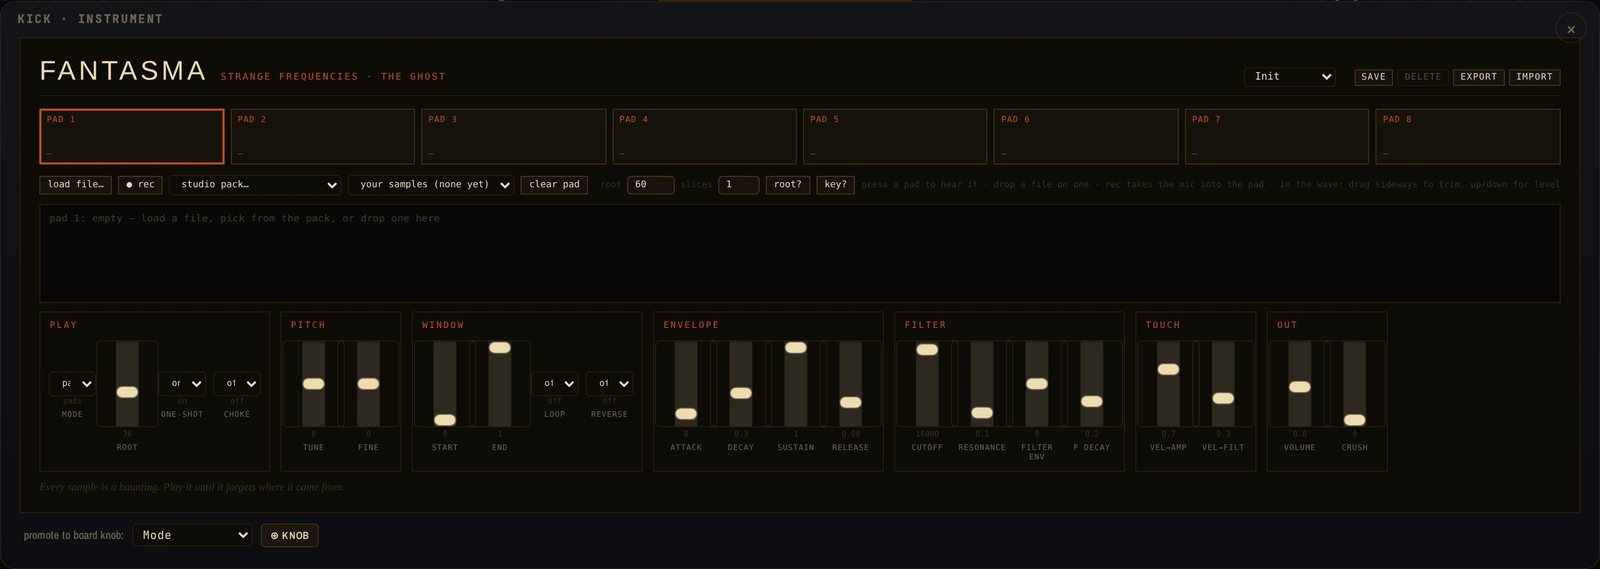Click the VEL-AMP touch slider

coord(1168,384)
